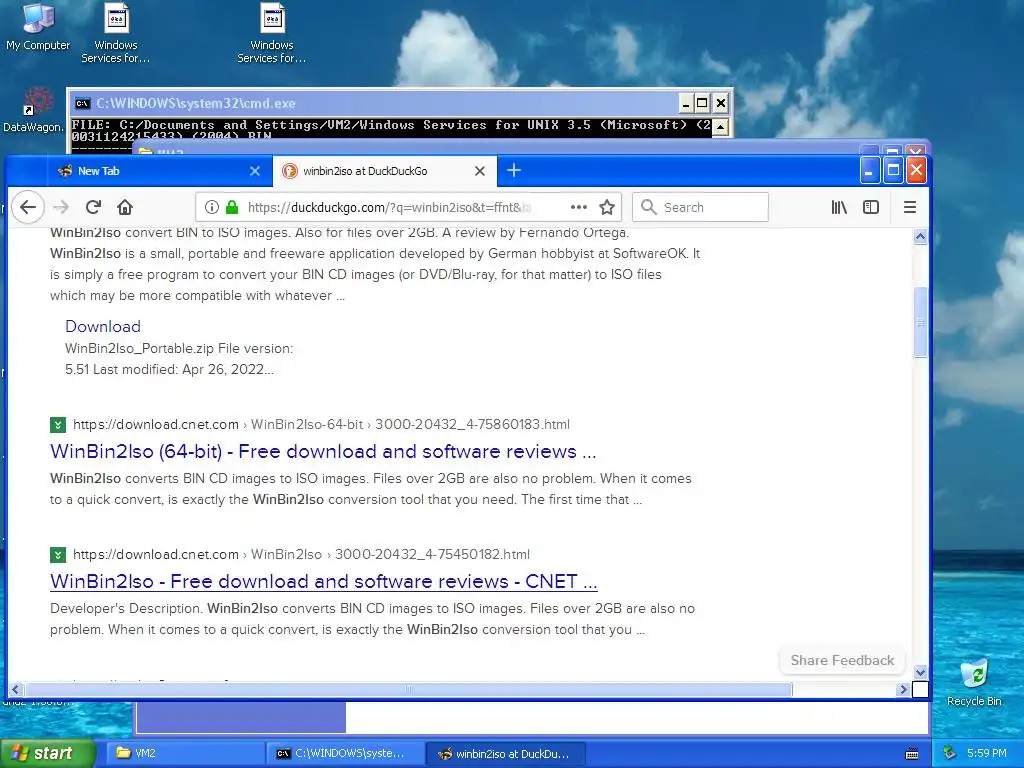Switch to winbin2iso browser taskbar button
Image resolution: width=1024 pixels, height=768 pixels.
505,753
